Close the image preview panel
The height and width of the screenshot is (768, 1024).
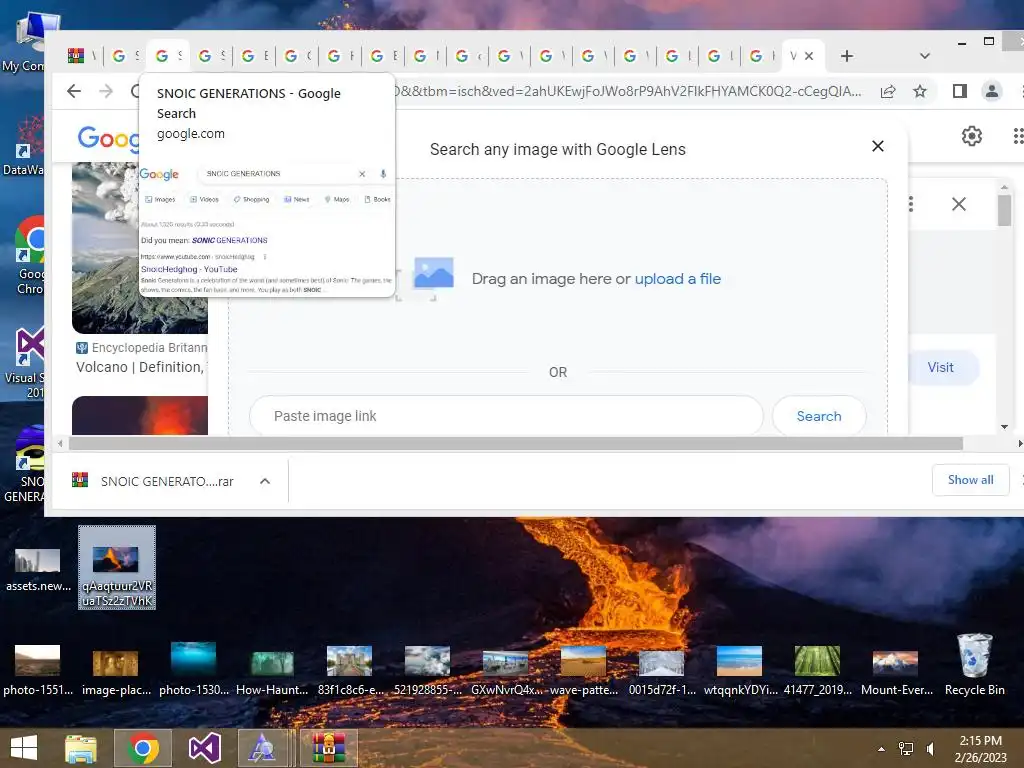[959, 204]
